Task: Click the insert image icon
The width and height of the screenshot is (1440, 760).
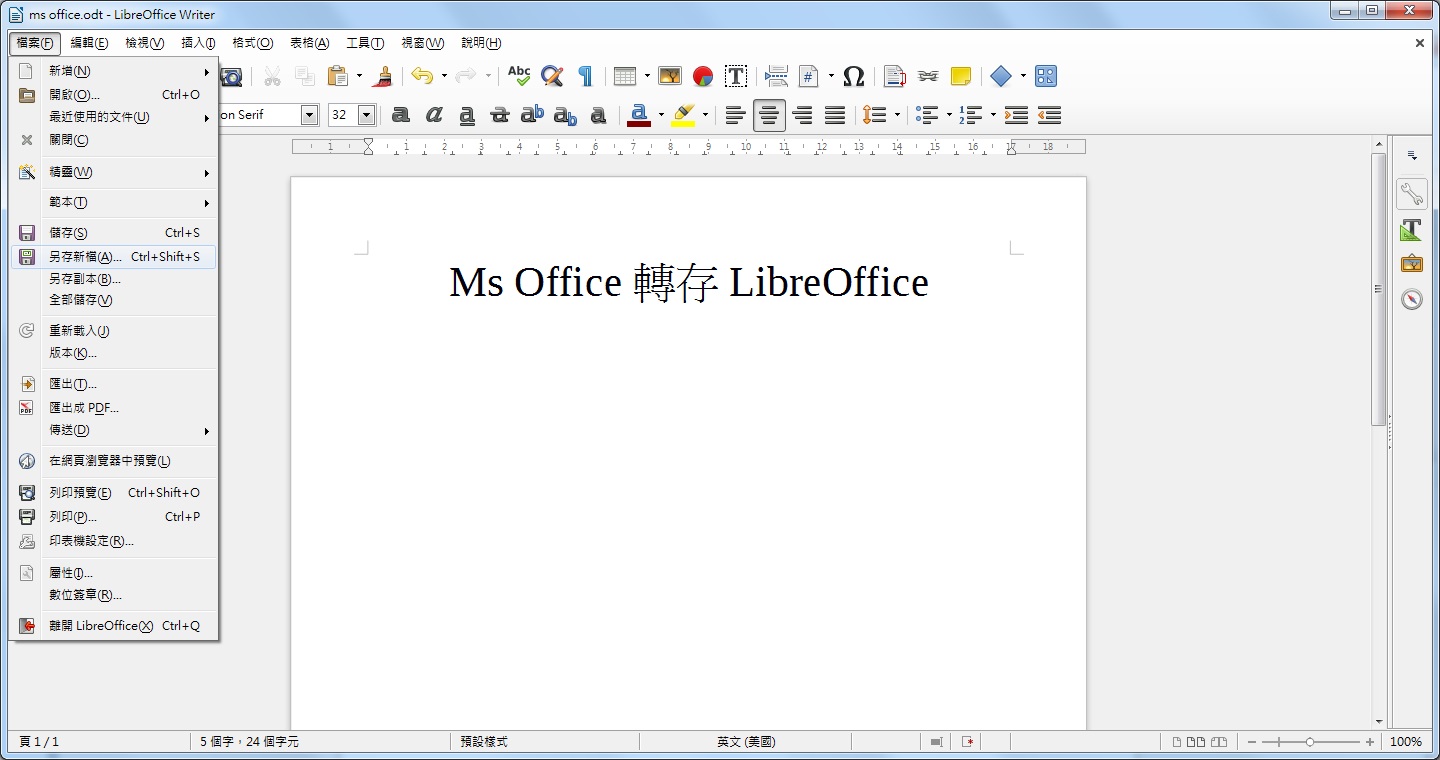Action: [669, 76]
